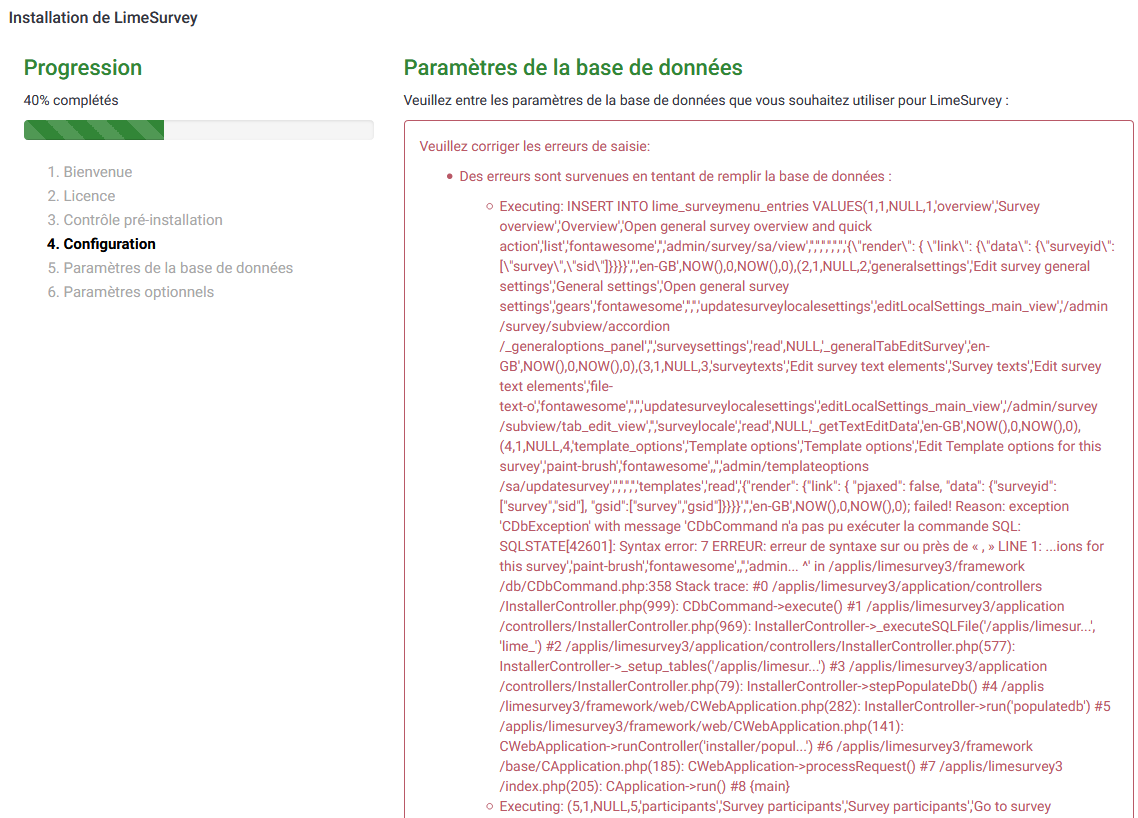Image resolution: width=1138 pixels, height=818 pixels.
Task: Select step '5. Paramètres de la base de données'
Action: (x=171, y=268)
